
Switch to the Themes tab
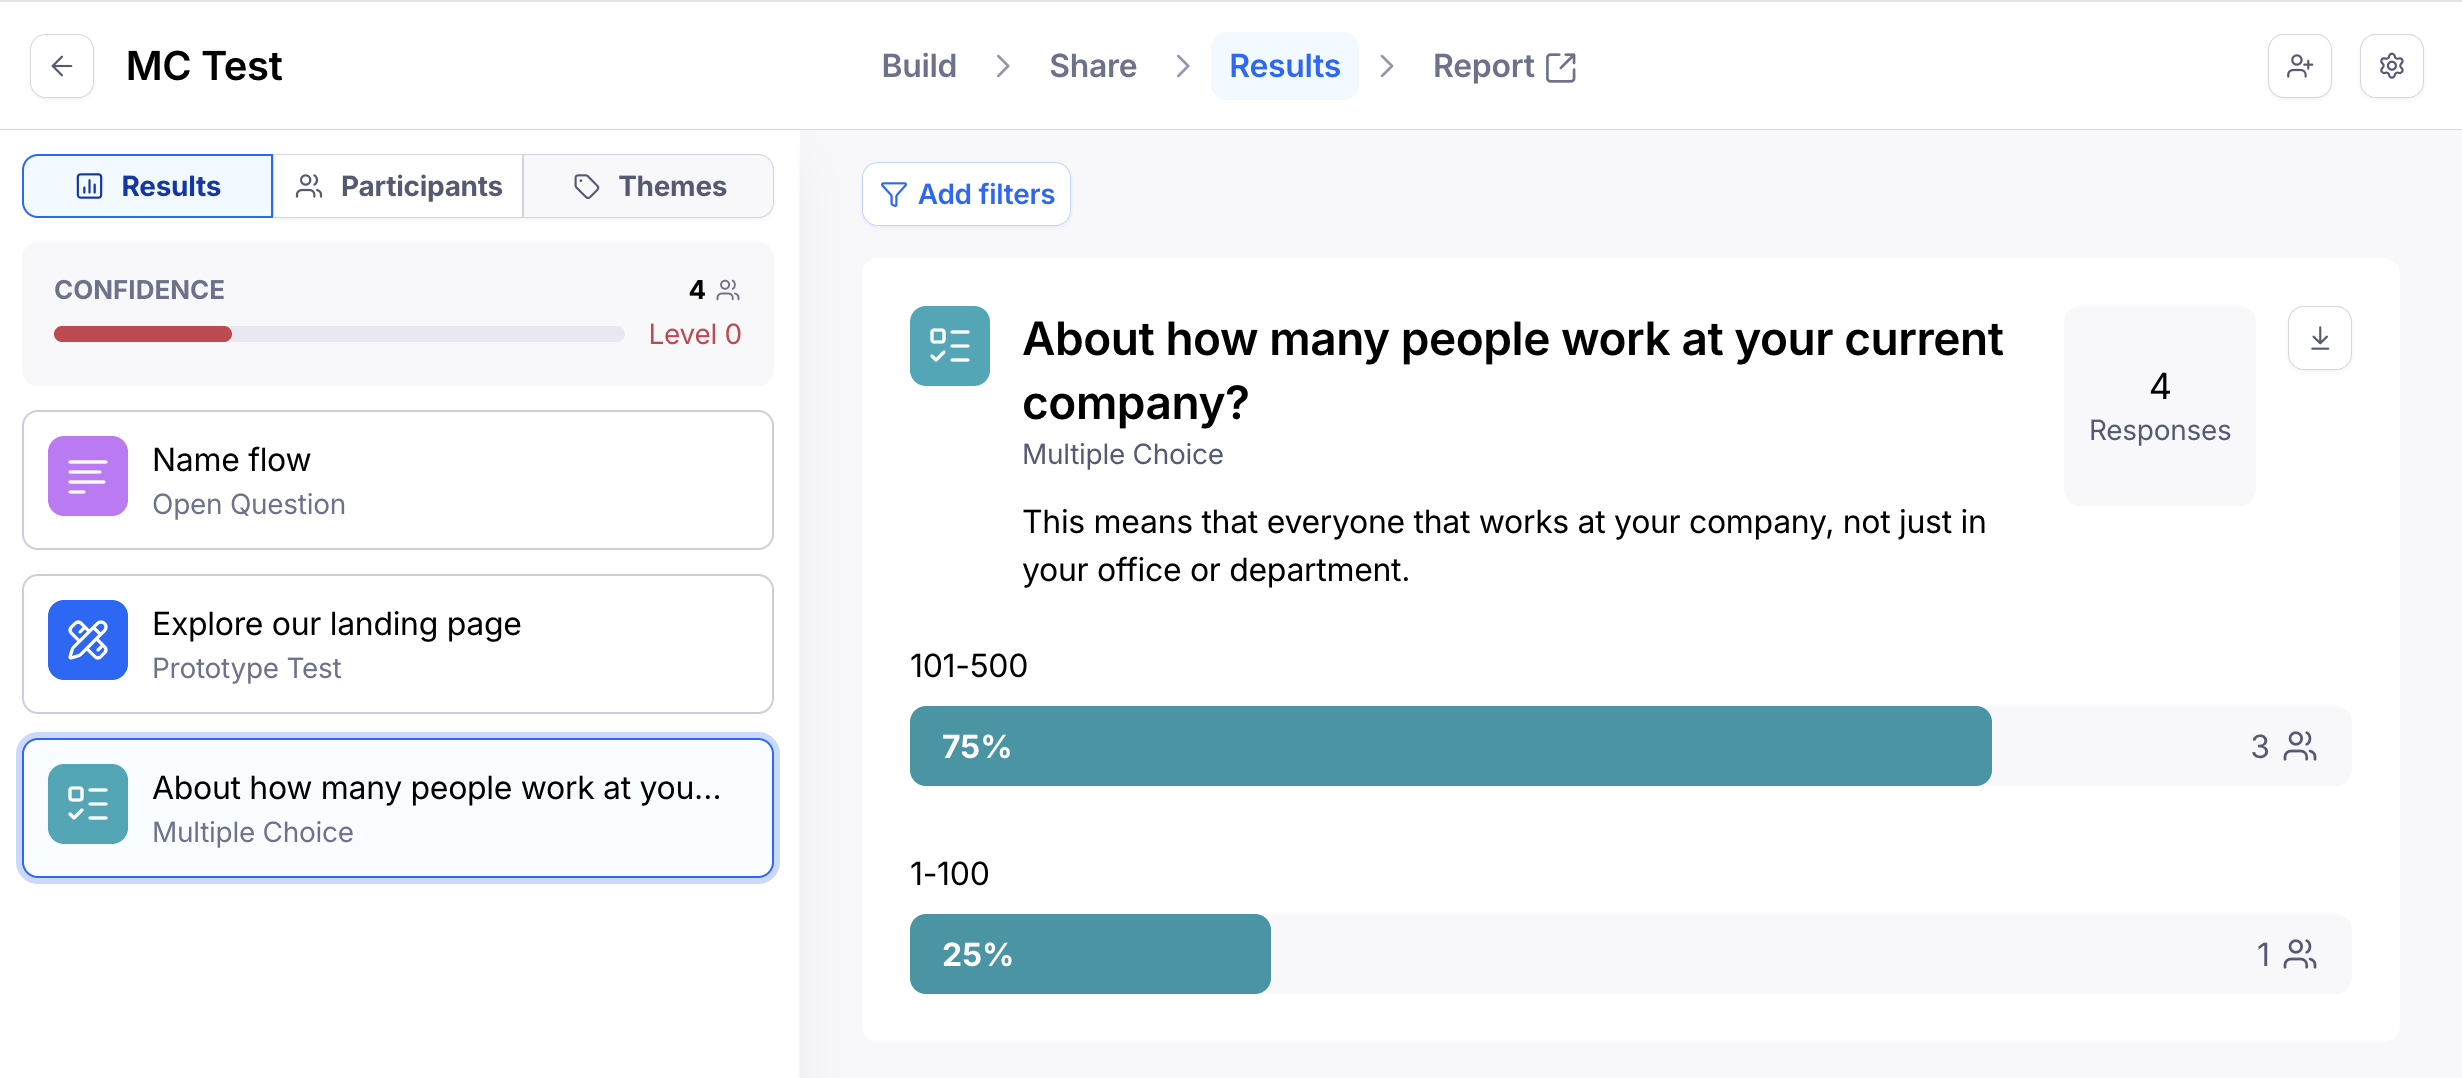[648, 186]
